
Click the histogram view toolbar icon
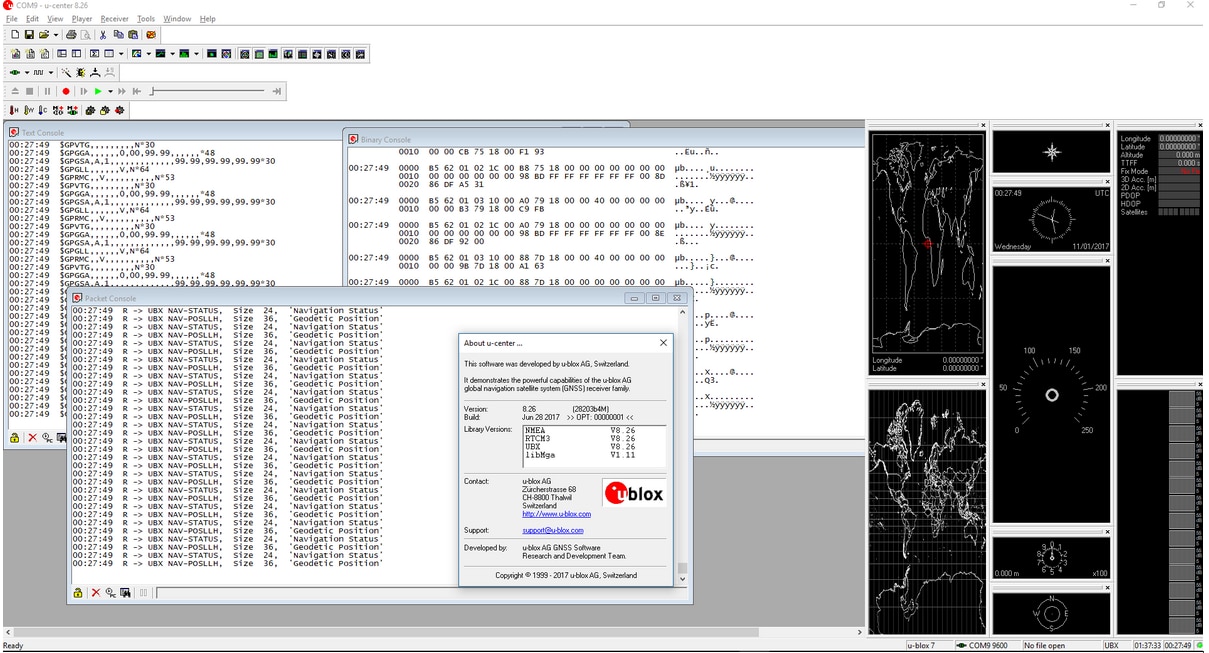pos(184,54)
